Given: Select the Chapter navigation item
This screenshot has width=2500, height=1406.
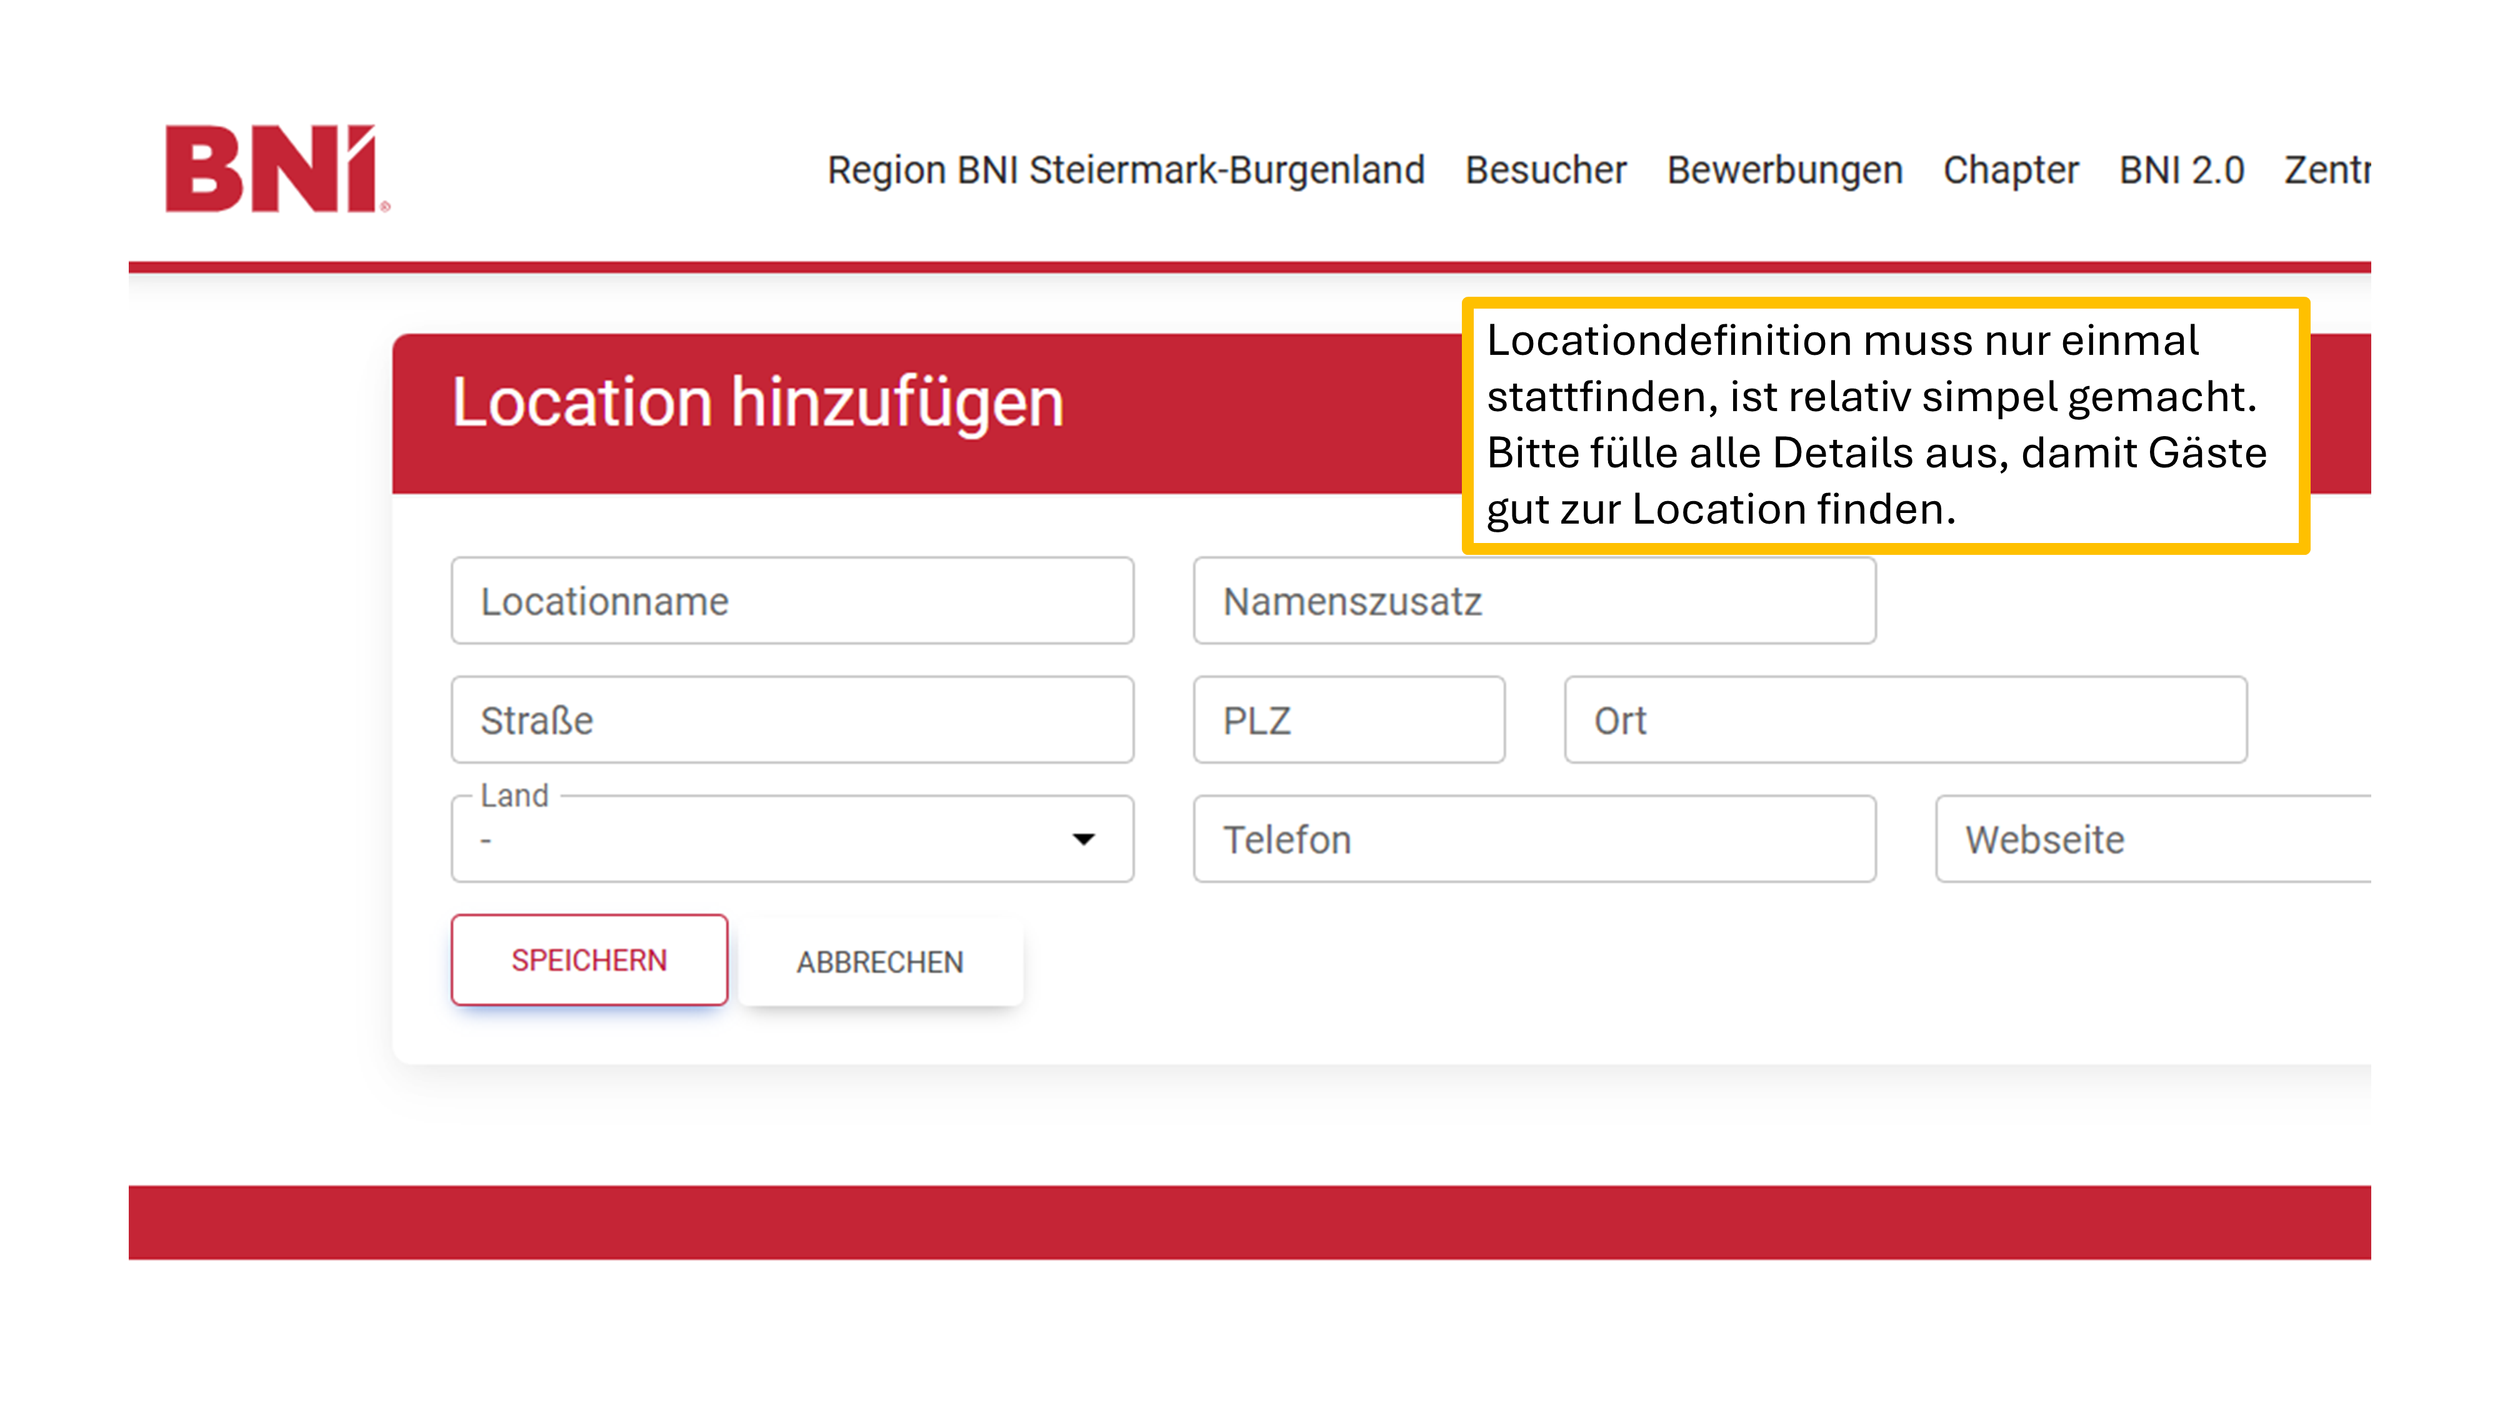Looking at the screenshot, I should pyautogui.click(x=2010, y=170).
